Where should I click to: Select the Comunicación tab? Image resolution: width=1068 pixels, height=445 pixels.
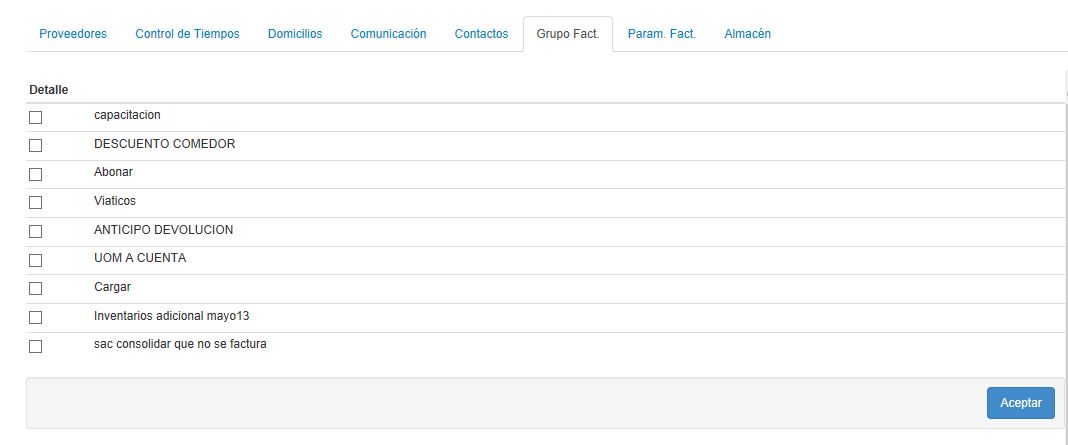[388, 34]
